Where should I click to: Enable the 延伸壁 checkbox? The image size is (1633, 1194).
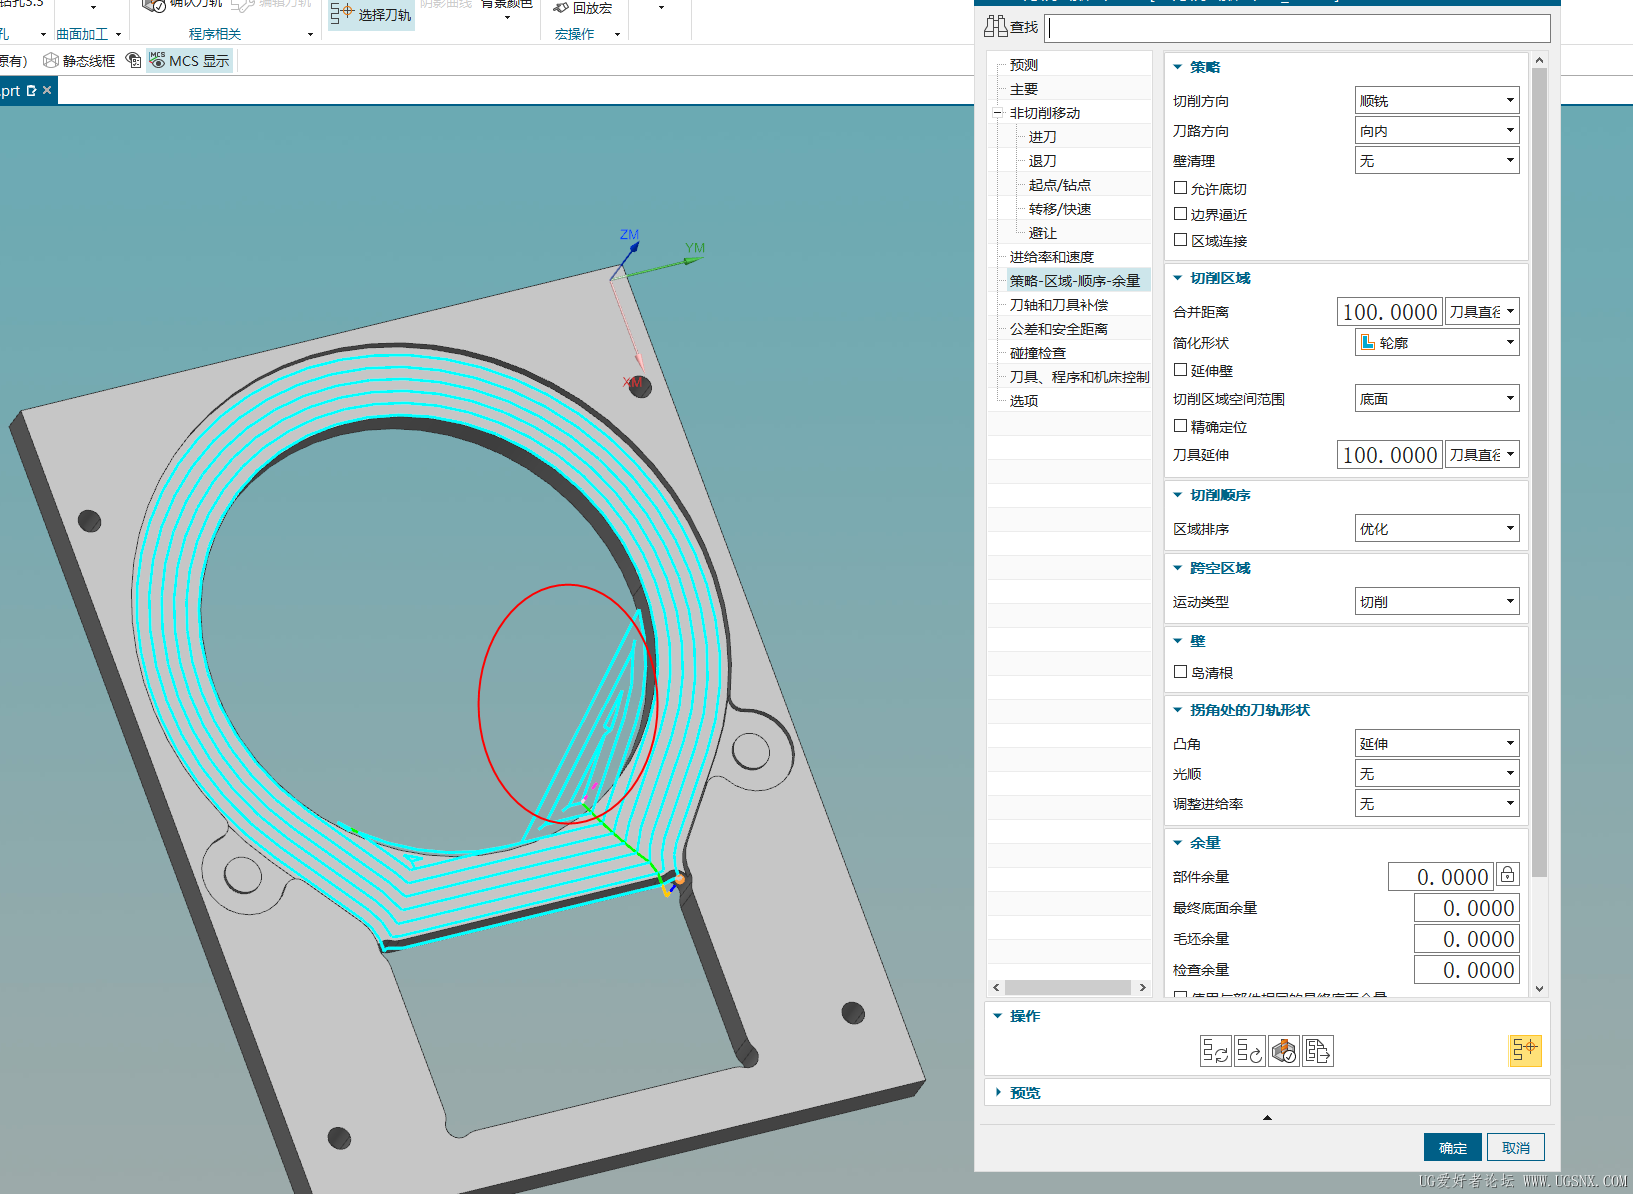pos(1180,370)
